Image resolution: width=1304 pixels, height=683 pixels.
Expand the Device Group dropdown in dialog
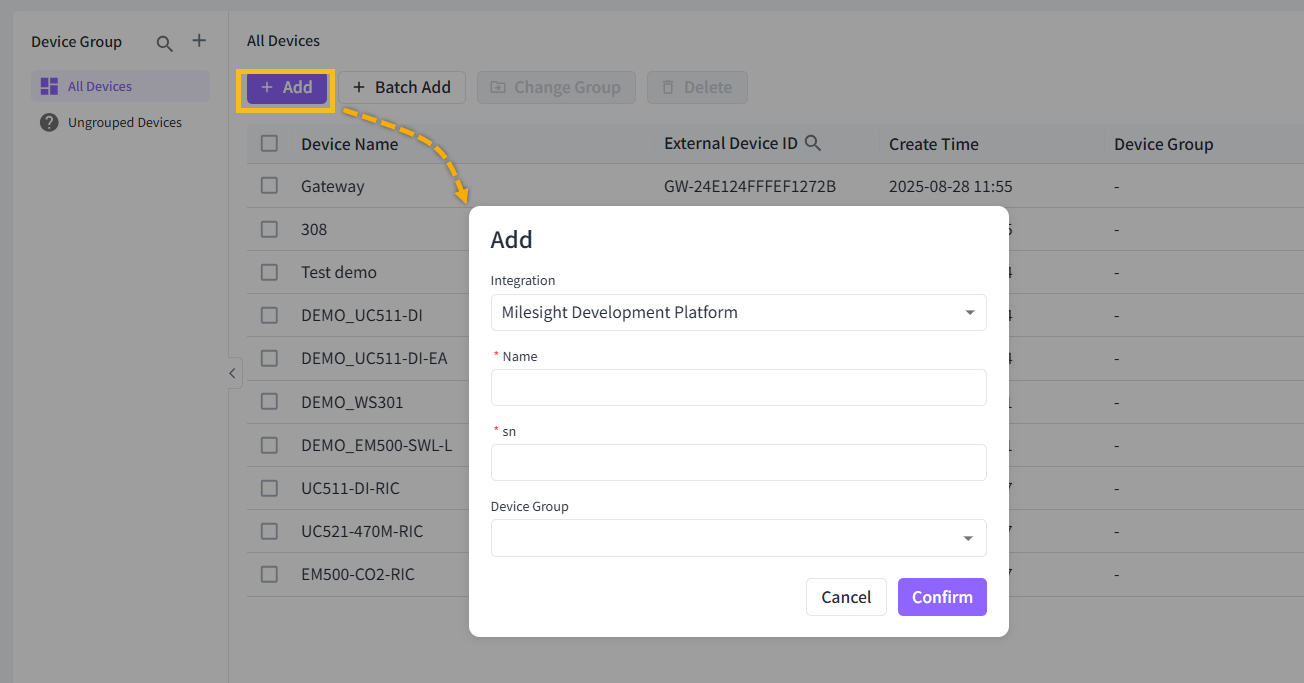738,538
